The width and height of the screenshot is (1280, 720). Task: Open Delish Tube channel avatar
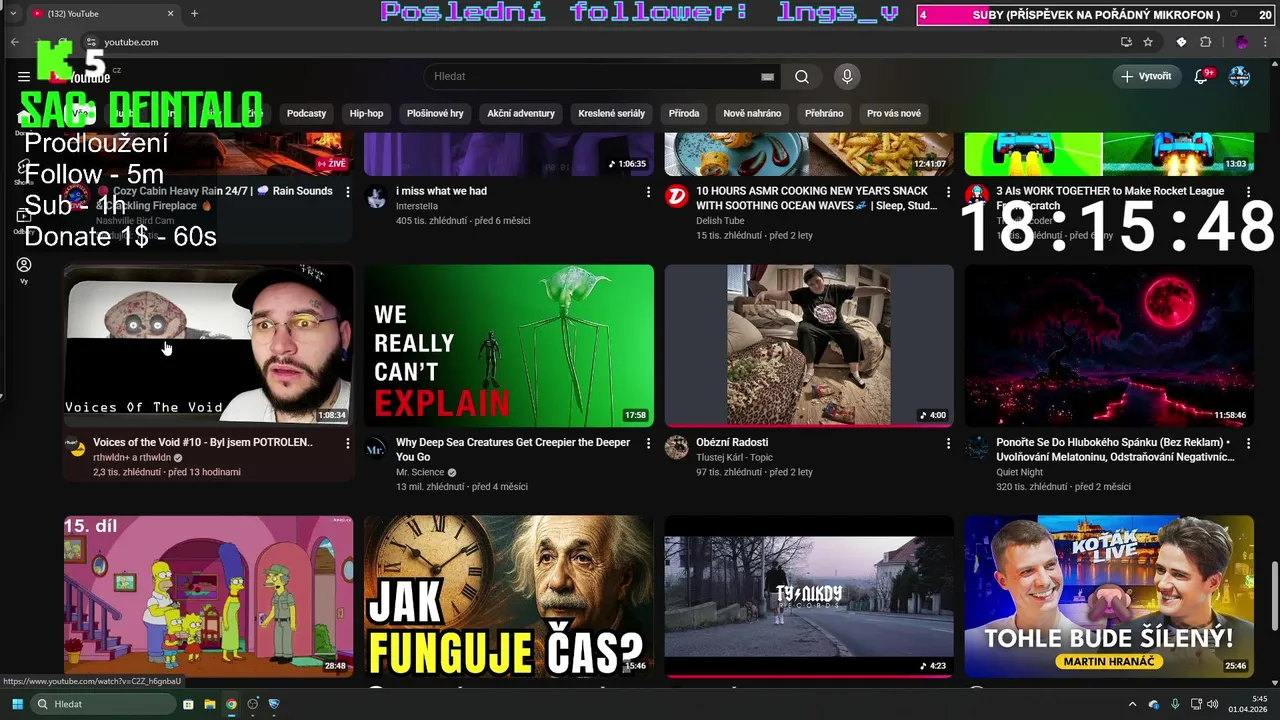click(x=676, y=197)
